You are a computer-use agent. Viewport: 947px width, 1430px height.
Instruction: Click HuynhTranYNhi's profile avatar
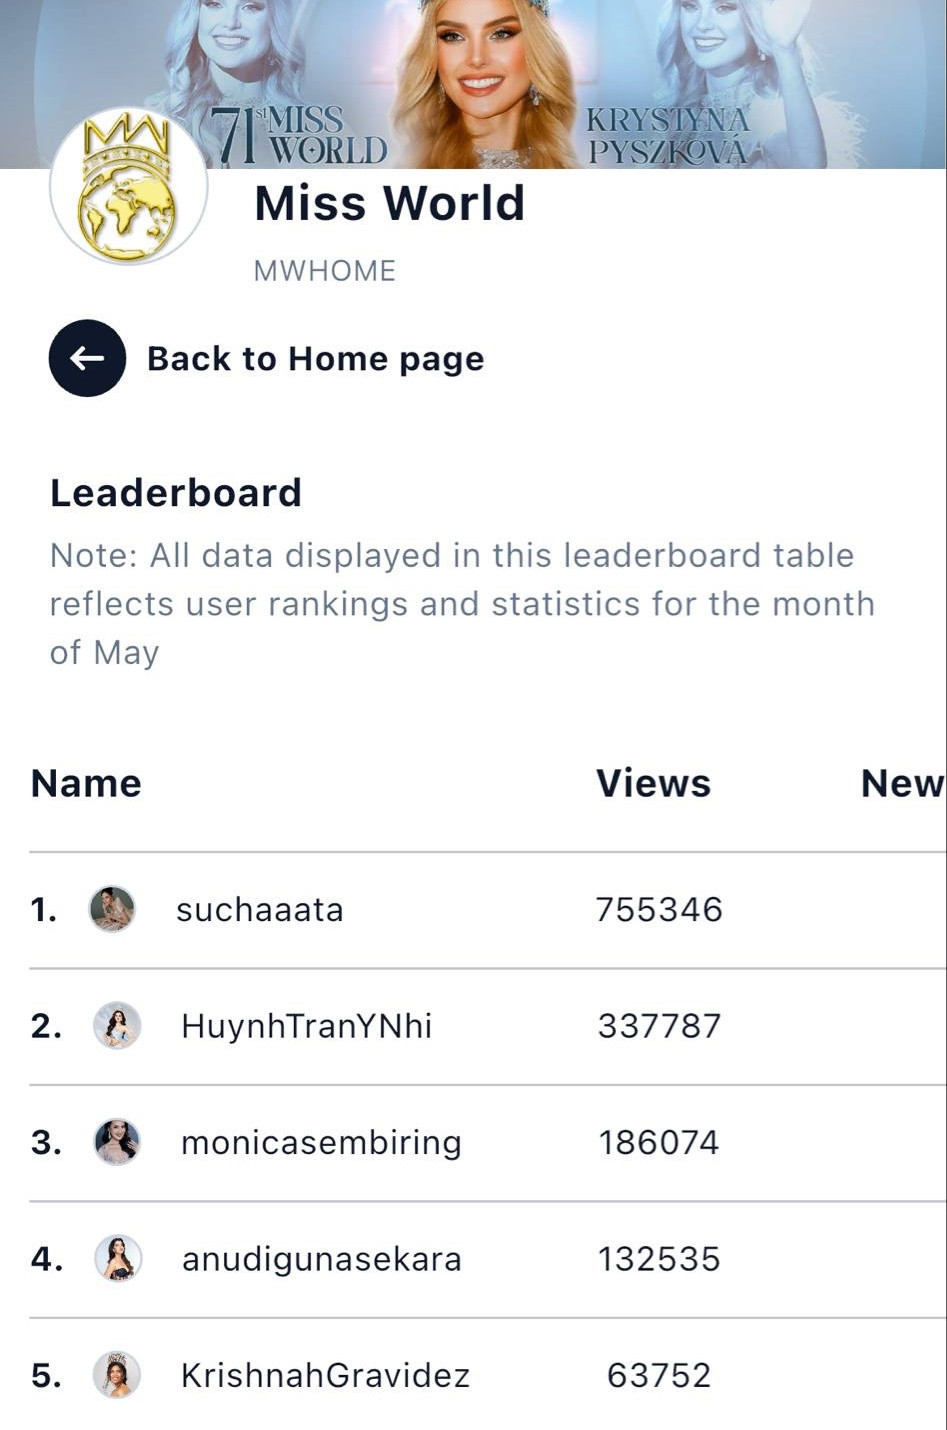(117, 1026)
